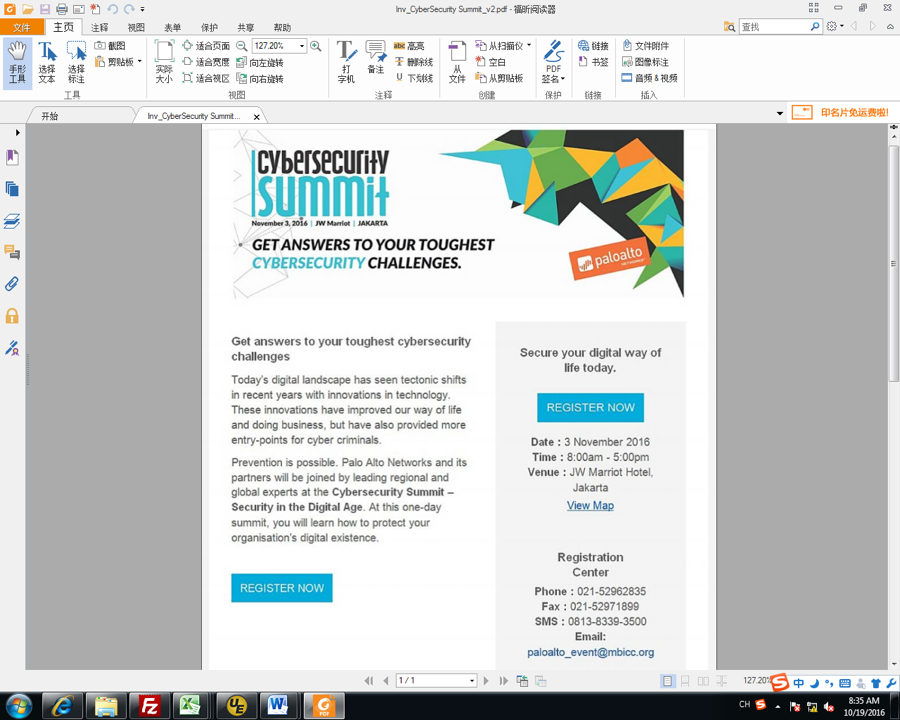The width and height of the screenshot is (900, 720).
Task: Apply Fit Visible (适合视区) zoom
Action: coord(206,78)
